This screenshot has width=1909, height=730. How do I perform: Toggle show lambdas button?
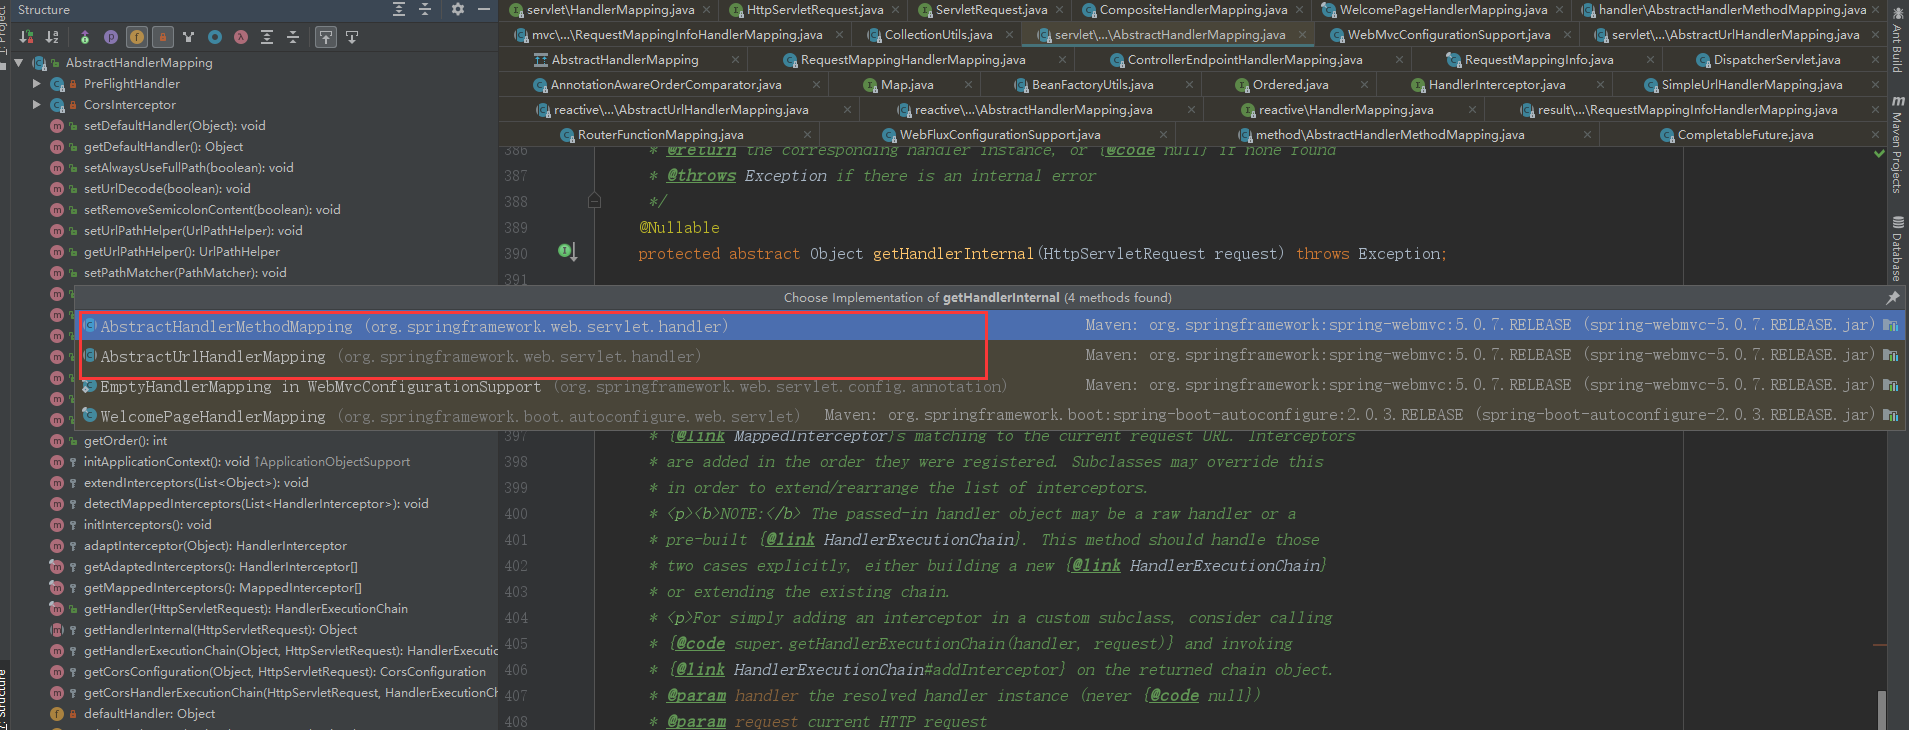[x=241, y=37]
